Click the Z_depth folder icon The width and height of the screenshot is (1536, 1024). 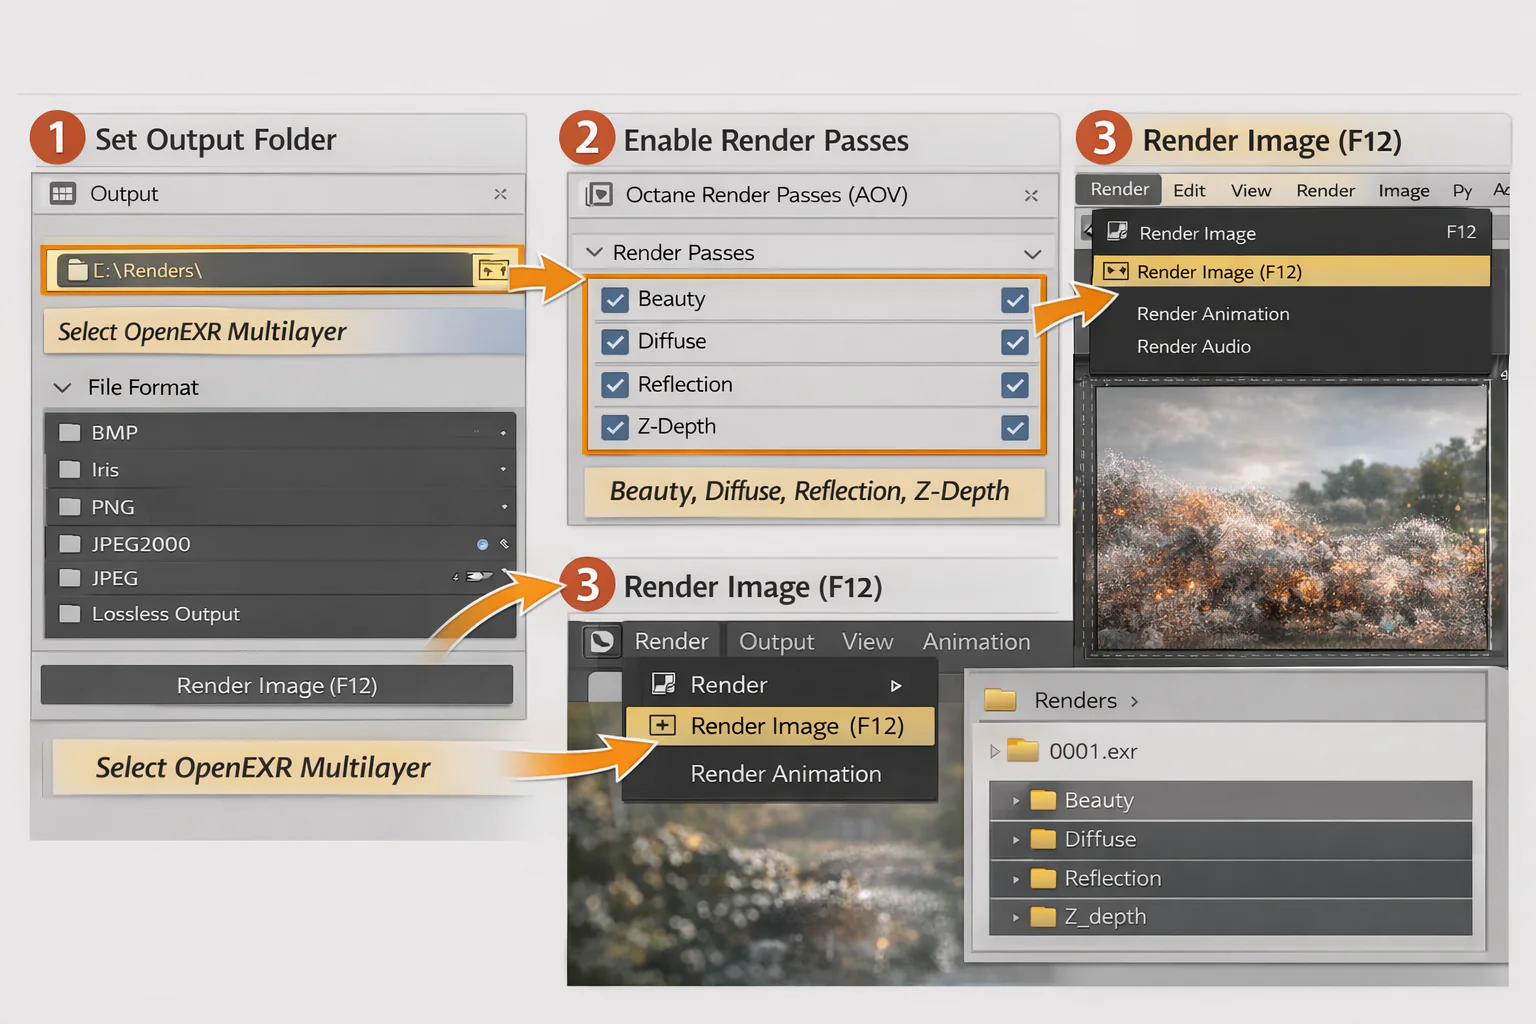coord(1043,916)
